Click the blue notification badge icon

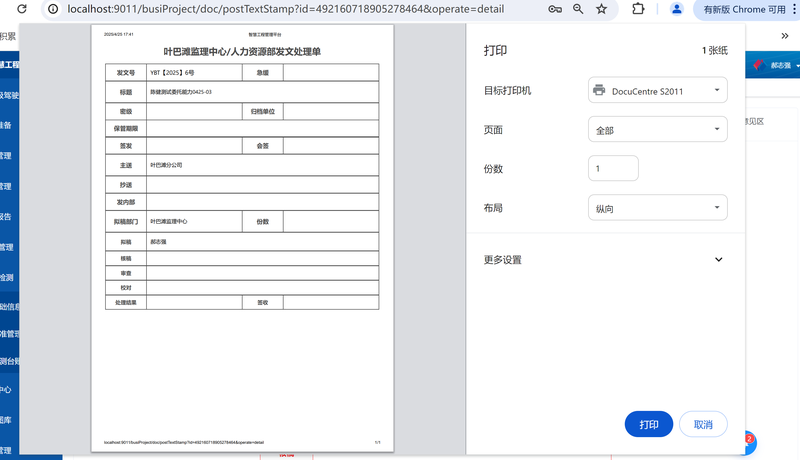747,441
